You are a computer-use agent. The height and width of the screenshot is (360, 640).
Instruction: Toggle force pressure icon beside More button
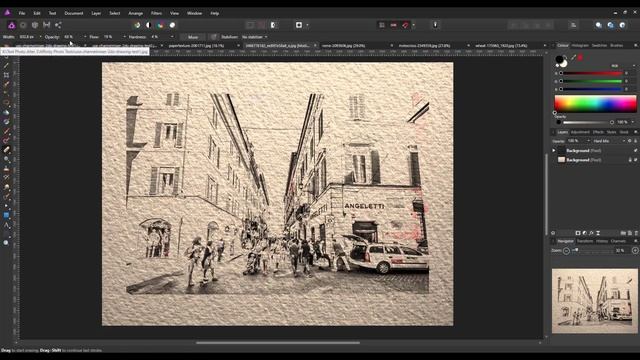point(213,37)
